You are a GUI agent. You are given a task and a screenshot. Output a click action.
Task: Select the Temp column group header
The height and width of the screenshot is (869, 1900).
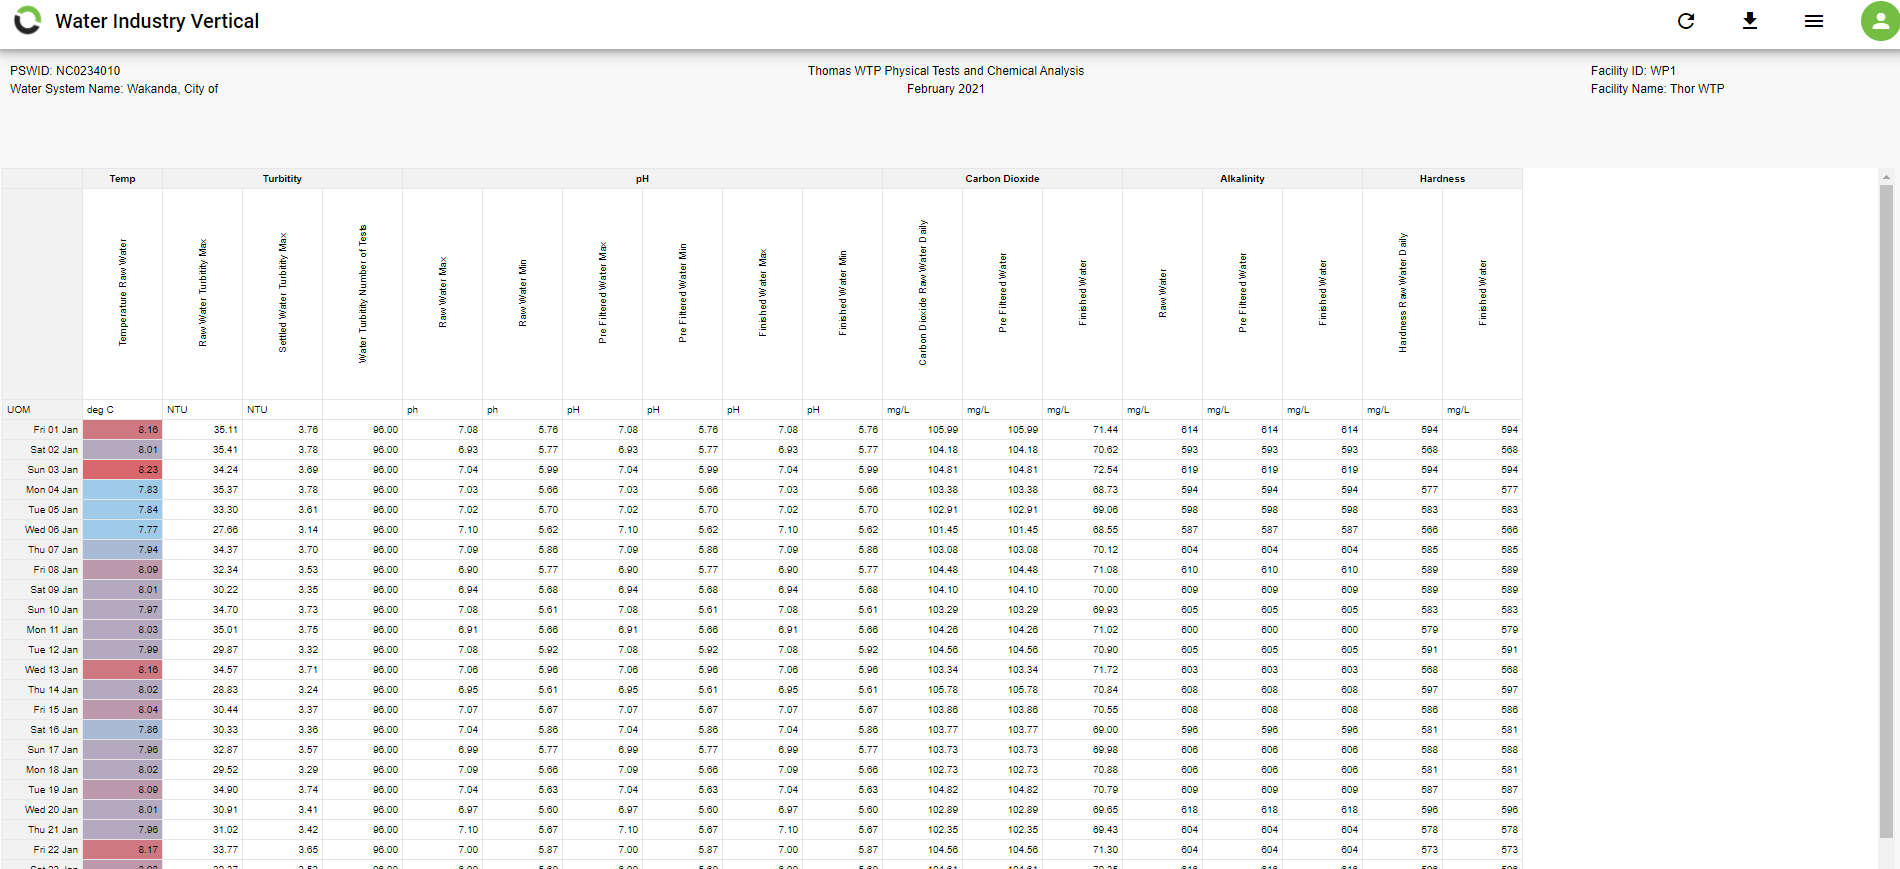pyautogui.click(x=122, y=179)
